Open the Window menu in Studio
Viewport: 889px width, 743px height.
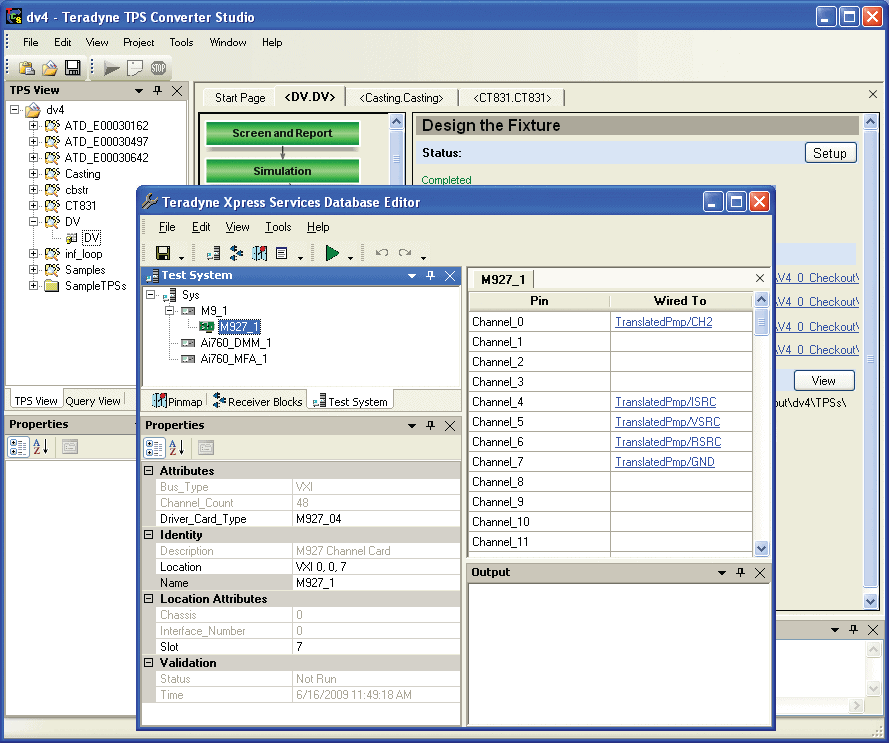(228, 43)
